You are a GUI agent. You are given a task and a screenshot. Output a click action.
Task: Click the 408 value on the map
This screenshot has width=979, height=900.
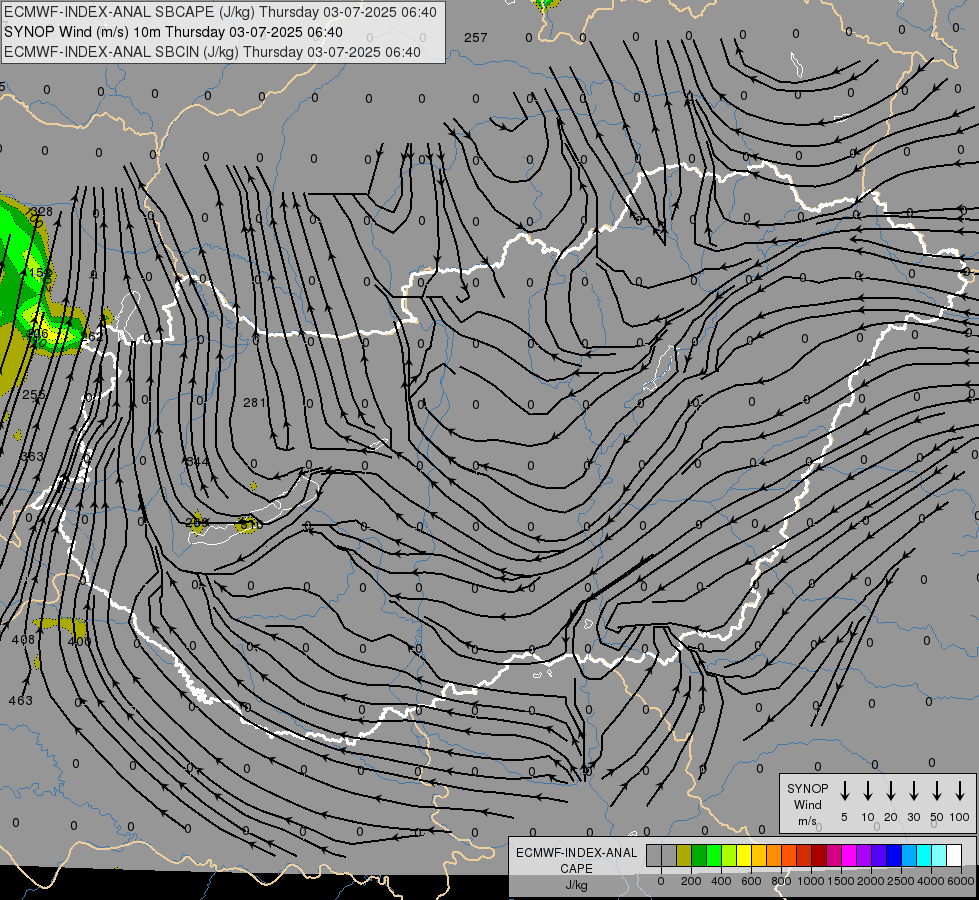pos(23,640)
